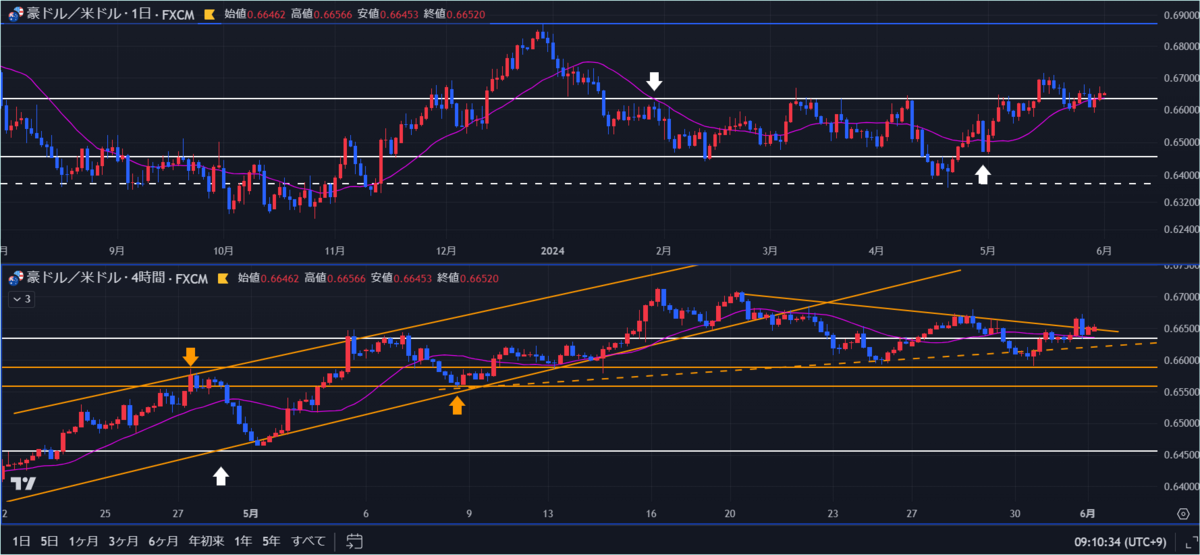Image resolution: width=1200 pixels, height=555 pixels.
Task: Click the AUD/USD currency logo on the daily chart
Action: click(x=15, y=15)
